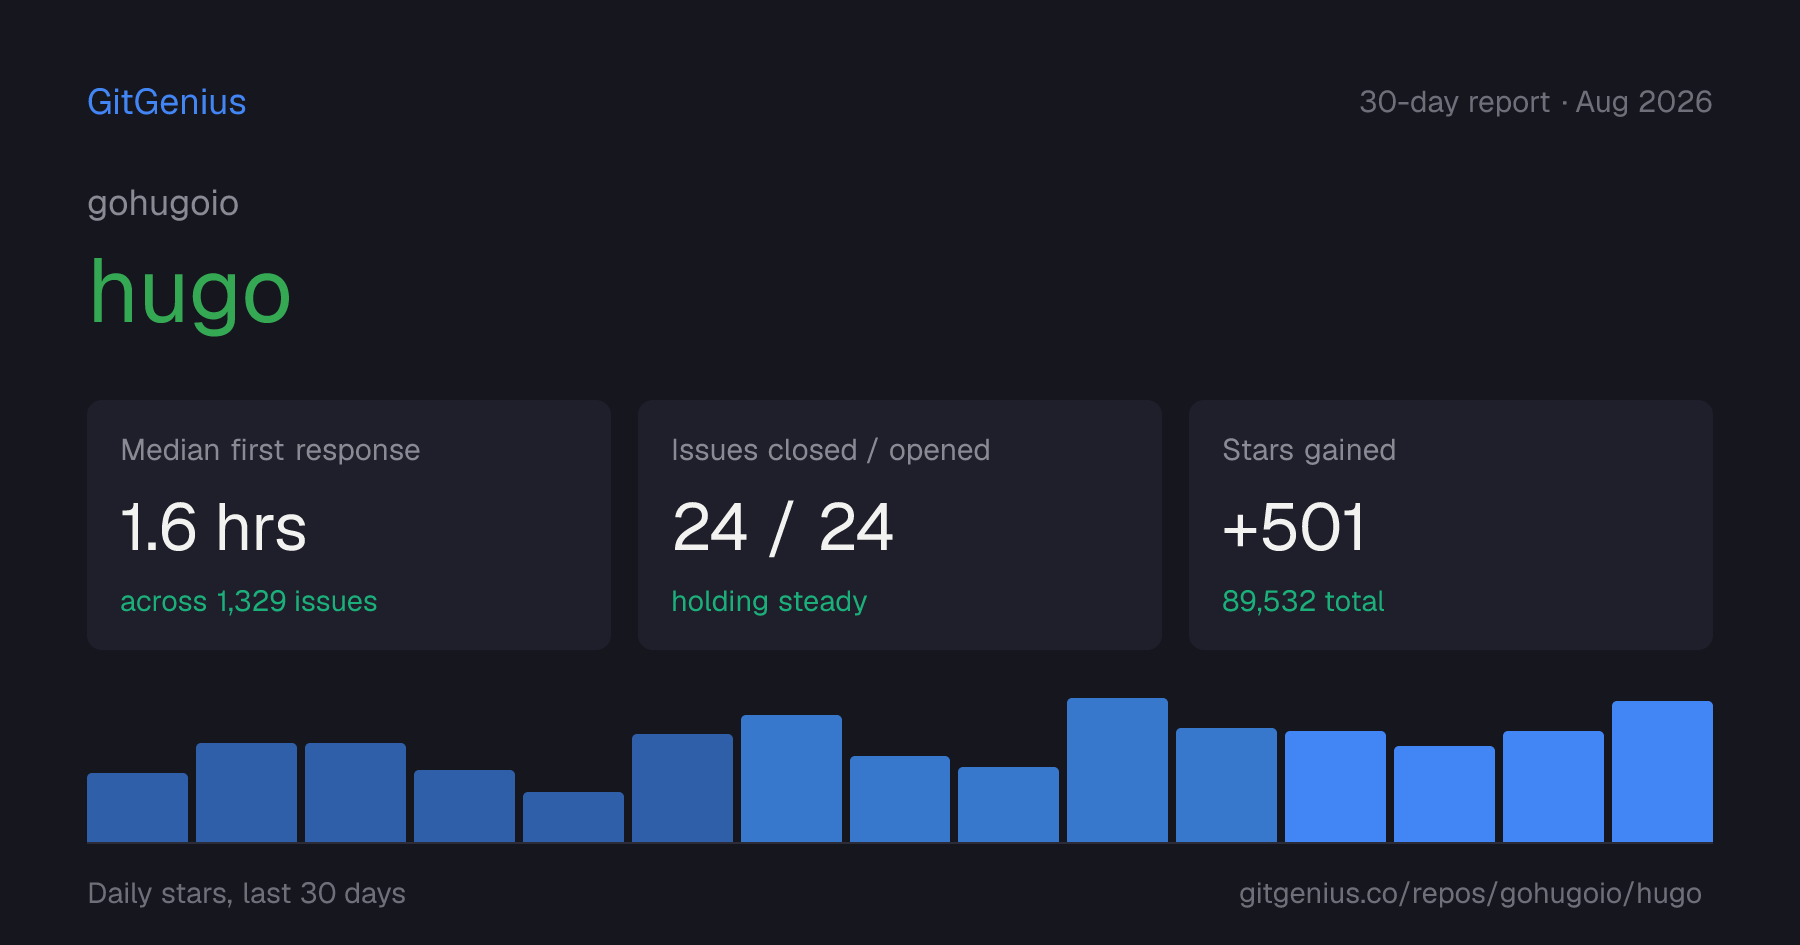Click the "Stars gained" label
The width and height of the screenshot is (1800, 945).
[1309, 450]
